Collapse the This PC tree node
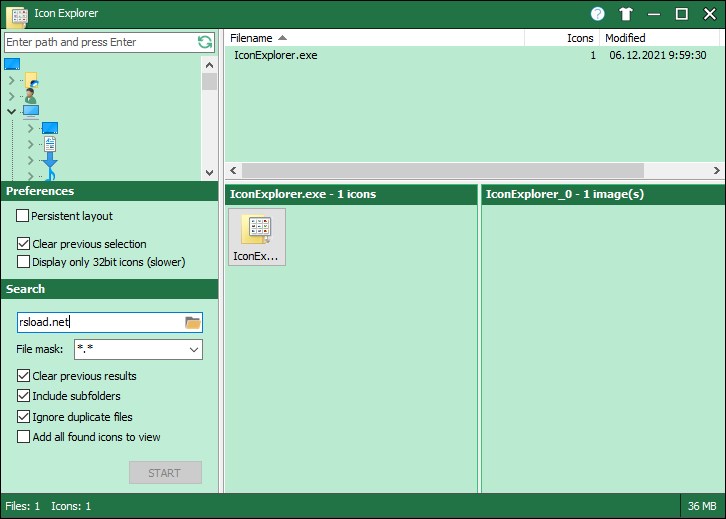The width and height of the screenshot is (726, 519). click(x=12, y=112)
